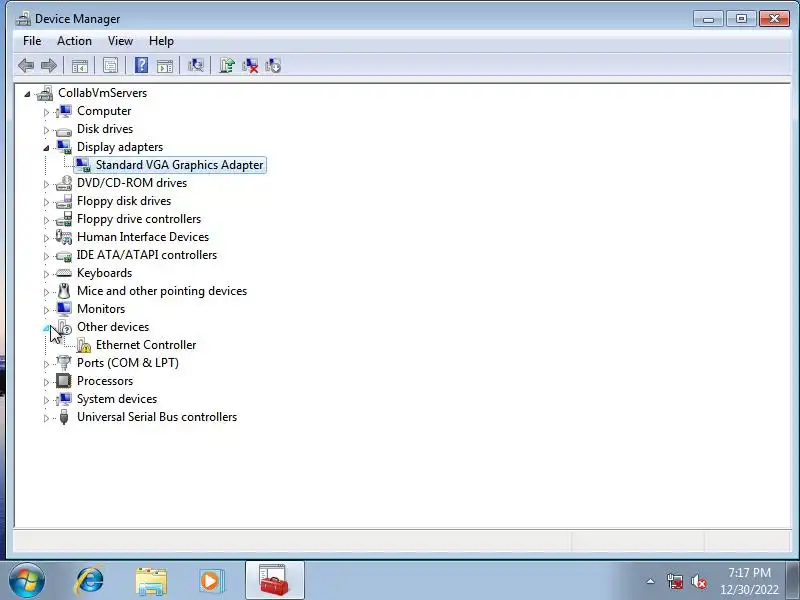Open Windows Explorer folder from taskbar

coord(151,582)
